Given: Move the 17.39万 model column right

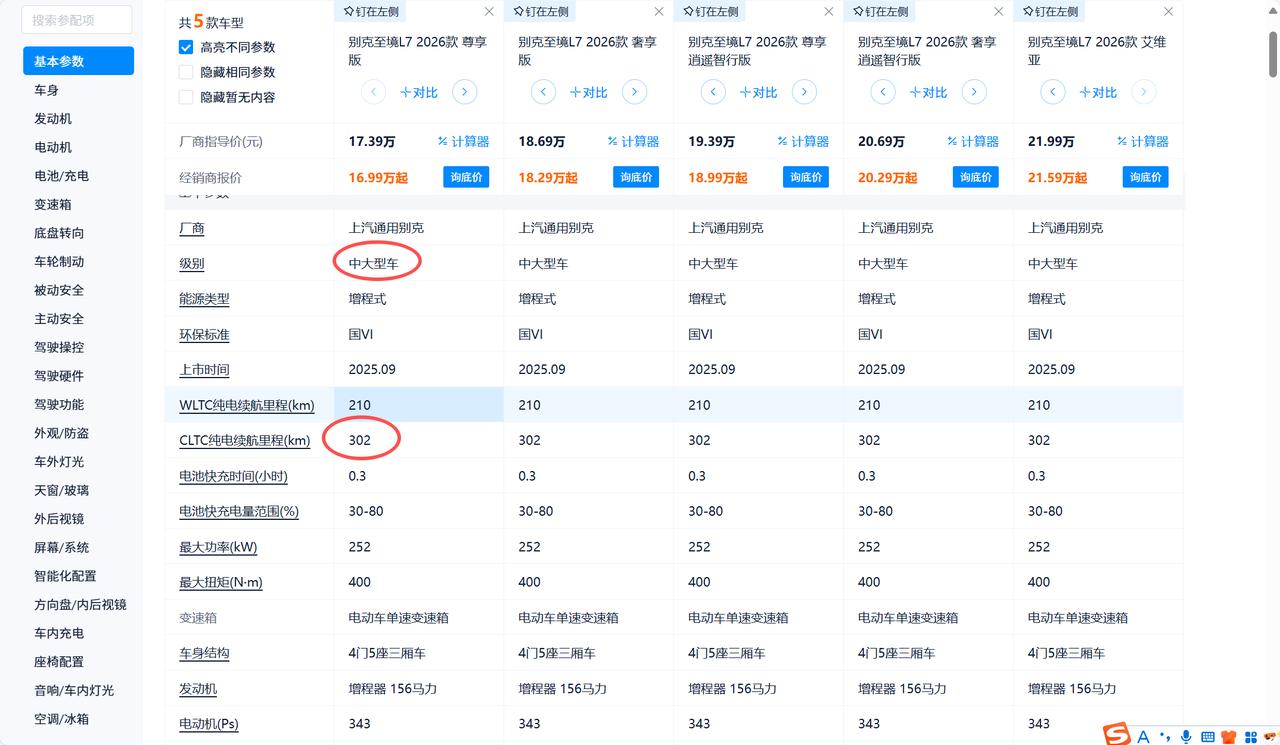Looking at the screenshot, I should click(x=464, y=93).
